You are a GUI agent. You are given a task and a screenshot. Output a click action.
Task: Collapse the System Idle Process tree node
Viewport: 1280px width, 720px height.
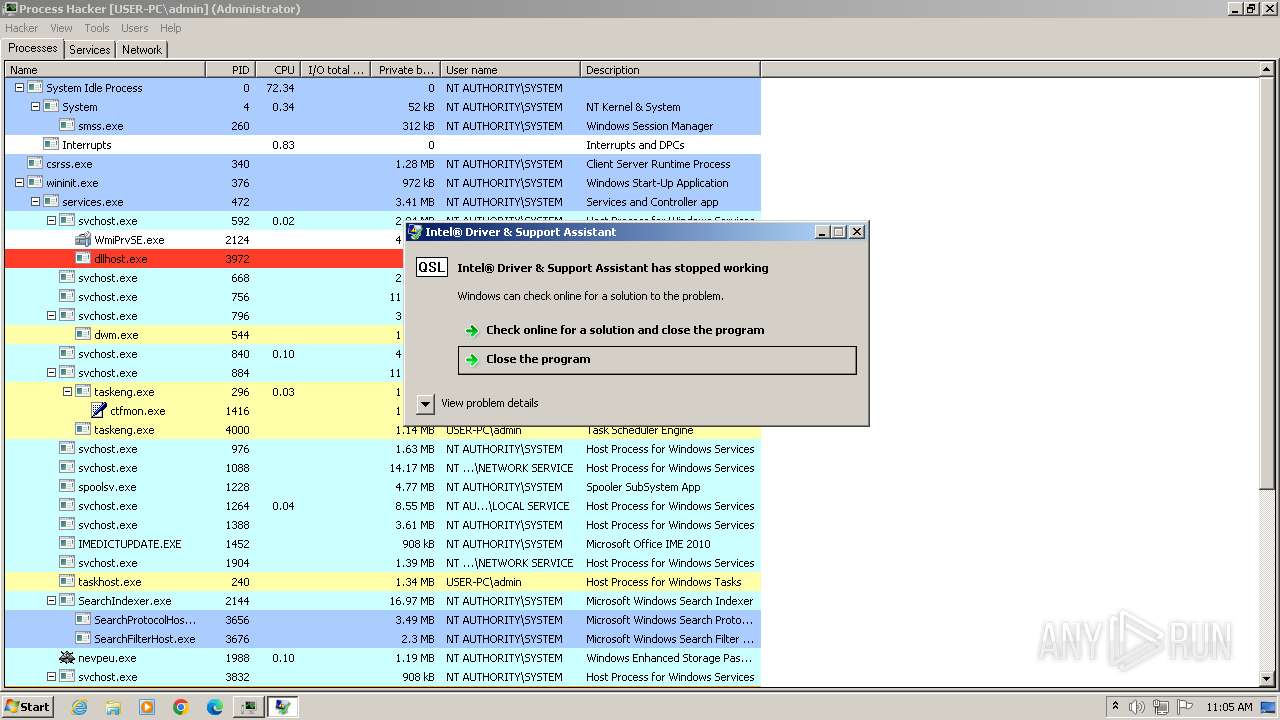click(x=19, y=88)
